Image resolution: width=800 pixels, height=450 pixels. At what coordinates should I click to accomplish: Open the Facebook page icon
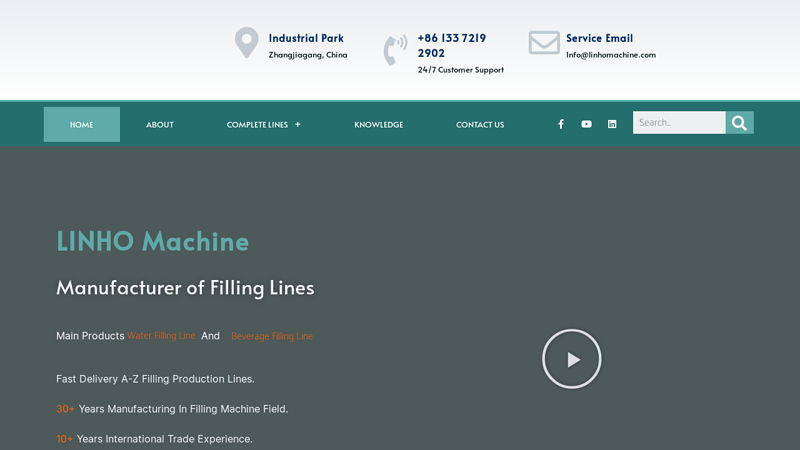(x=561, y=124)
